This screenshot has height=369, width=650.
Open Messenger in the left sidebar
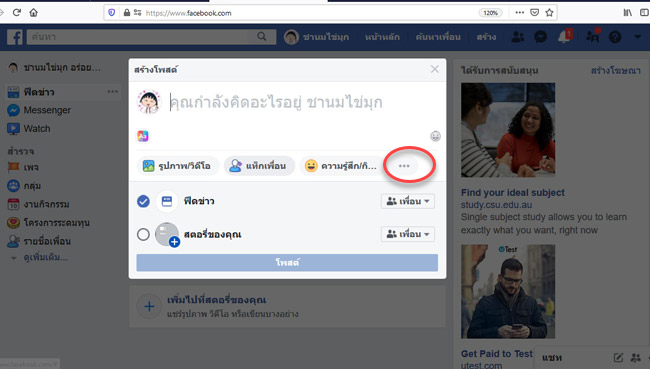47,110
